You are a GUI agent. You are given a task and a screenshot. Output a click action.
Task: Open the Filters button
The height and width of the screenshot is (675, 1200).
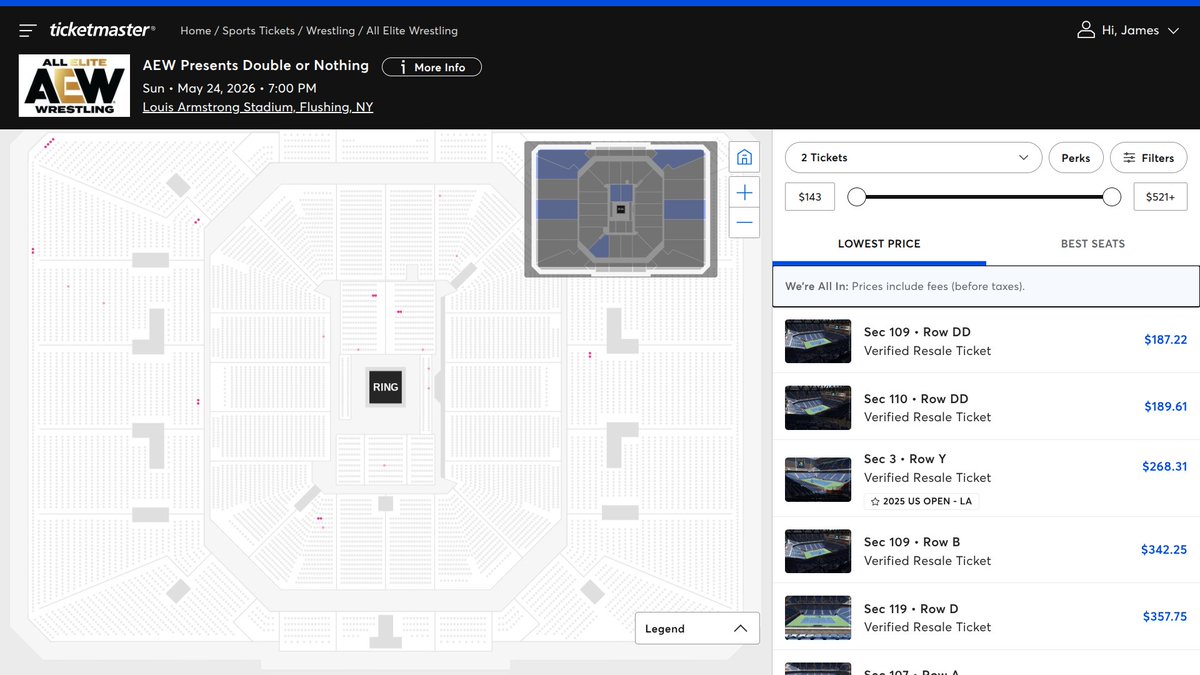click(x=1148, y=158)
